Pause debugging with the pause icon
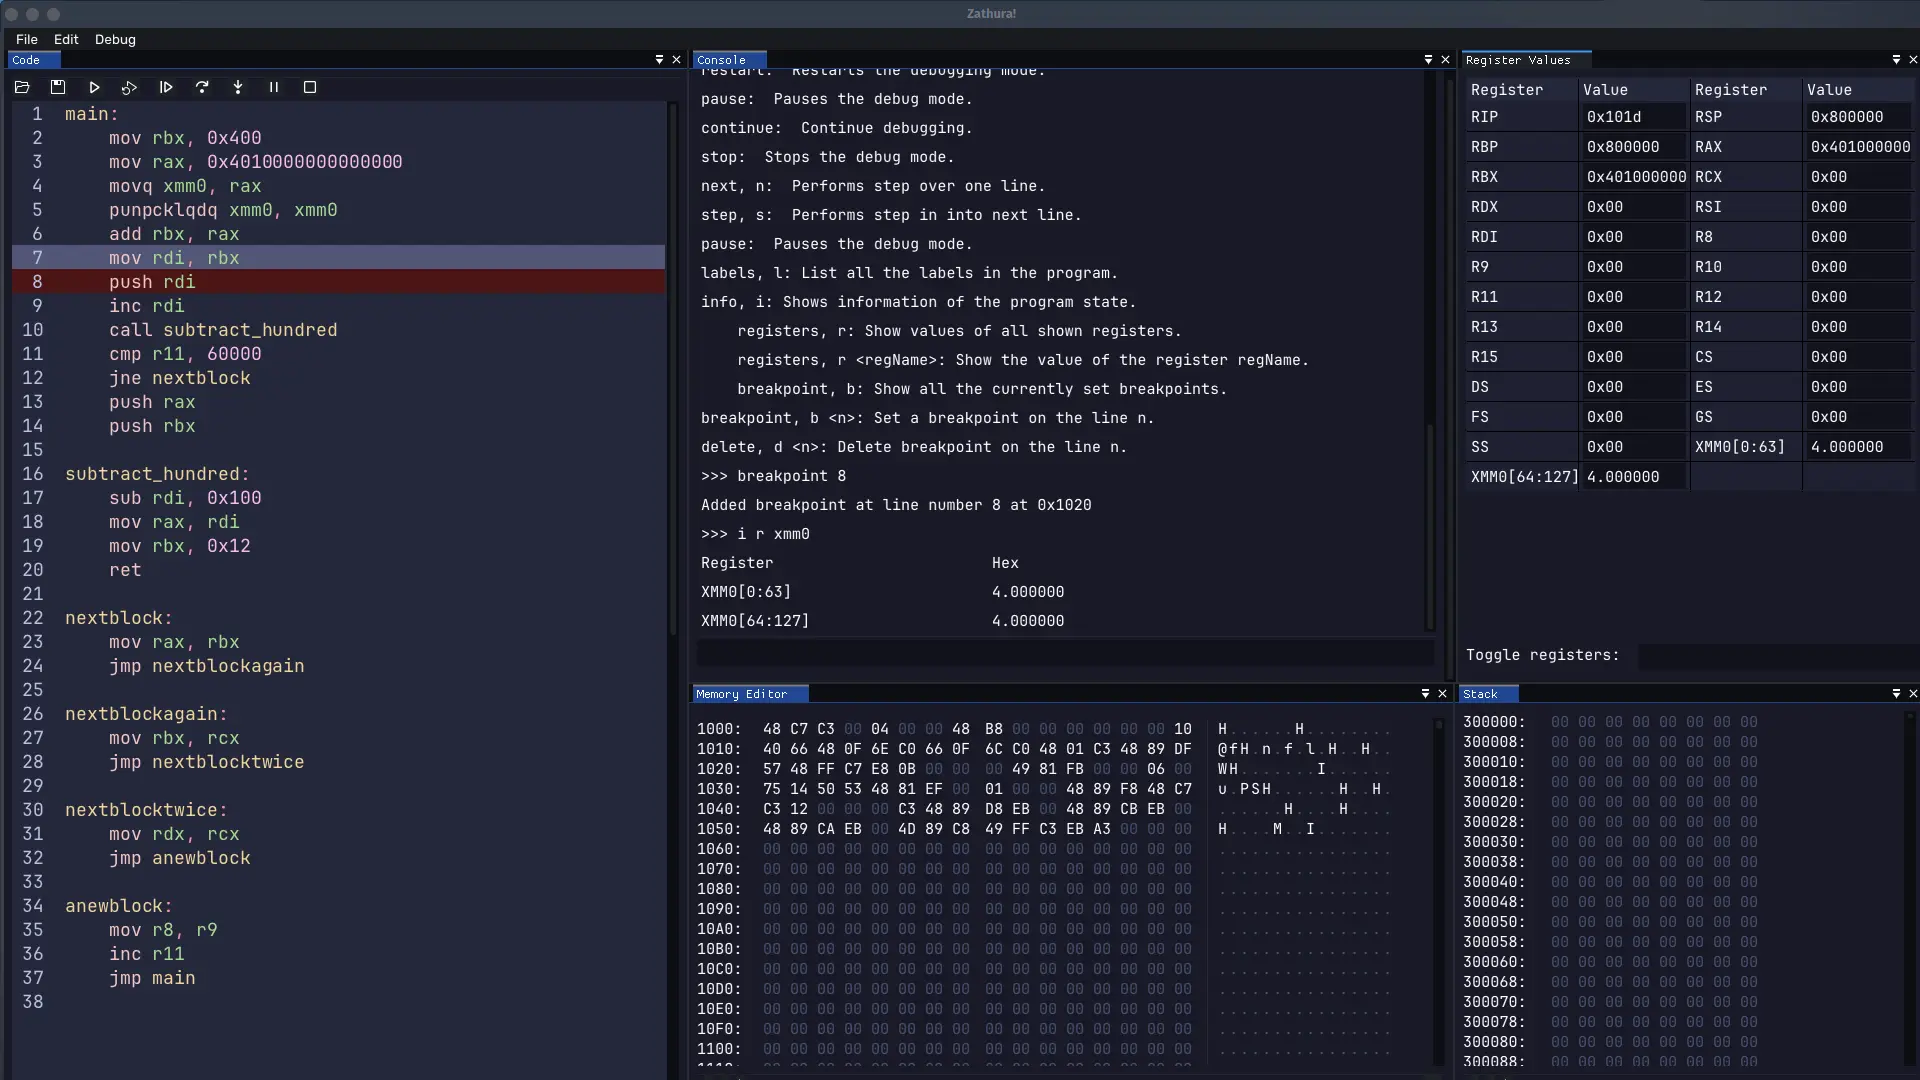This screenshot has width=1920, height=1080. (x=274, y=88)
